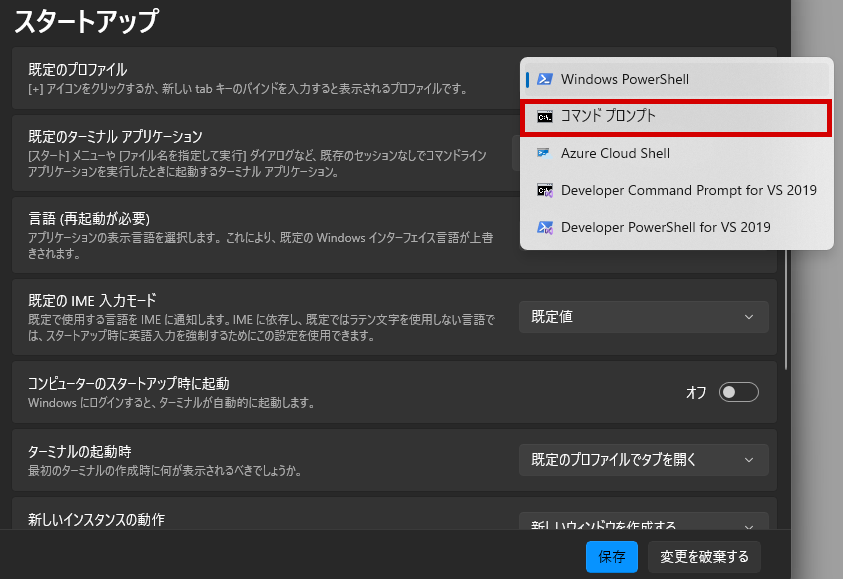Click the Command Prompt icon in dropdown list
843x579 pixels.
pos(545,116)
